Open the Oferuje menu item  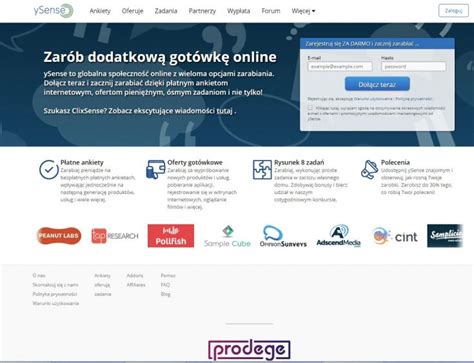tap(132, 11)
